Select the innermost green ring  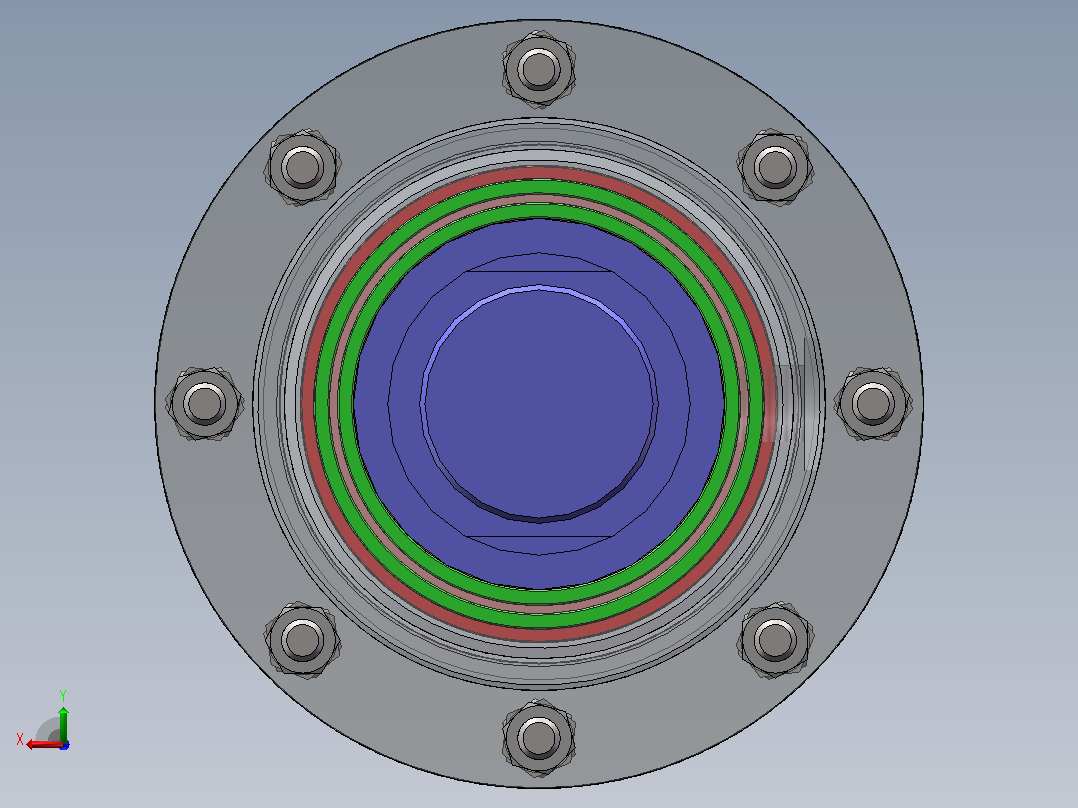pos(539,211)
